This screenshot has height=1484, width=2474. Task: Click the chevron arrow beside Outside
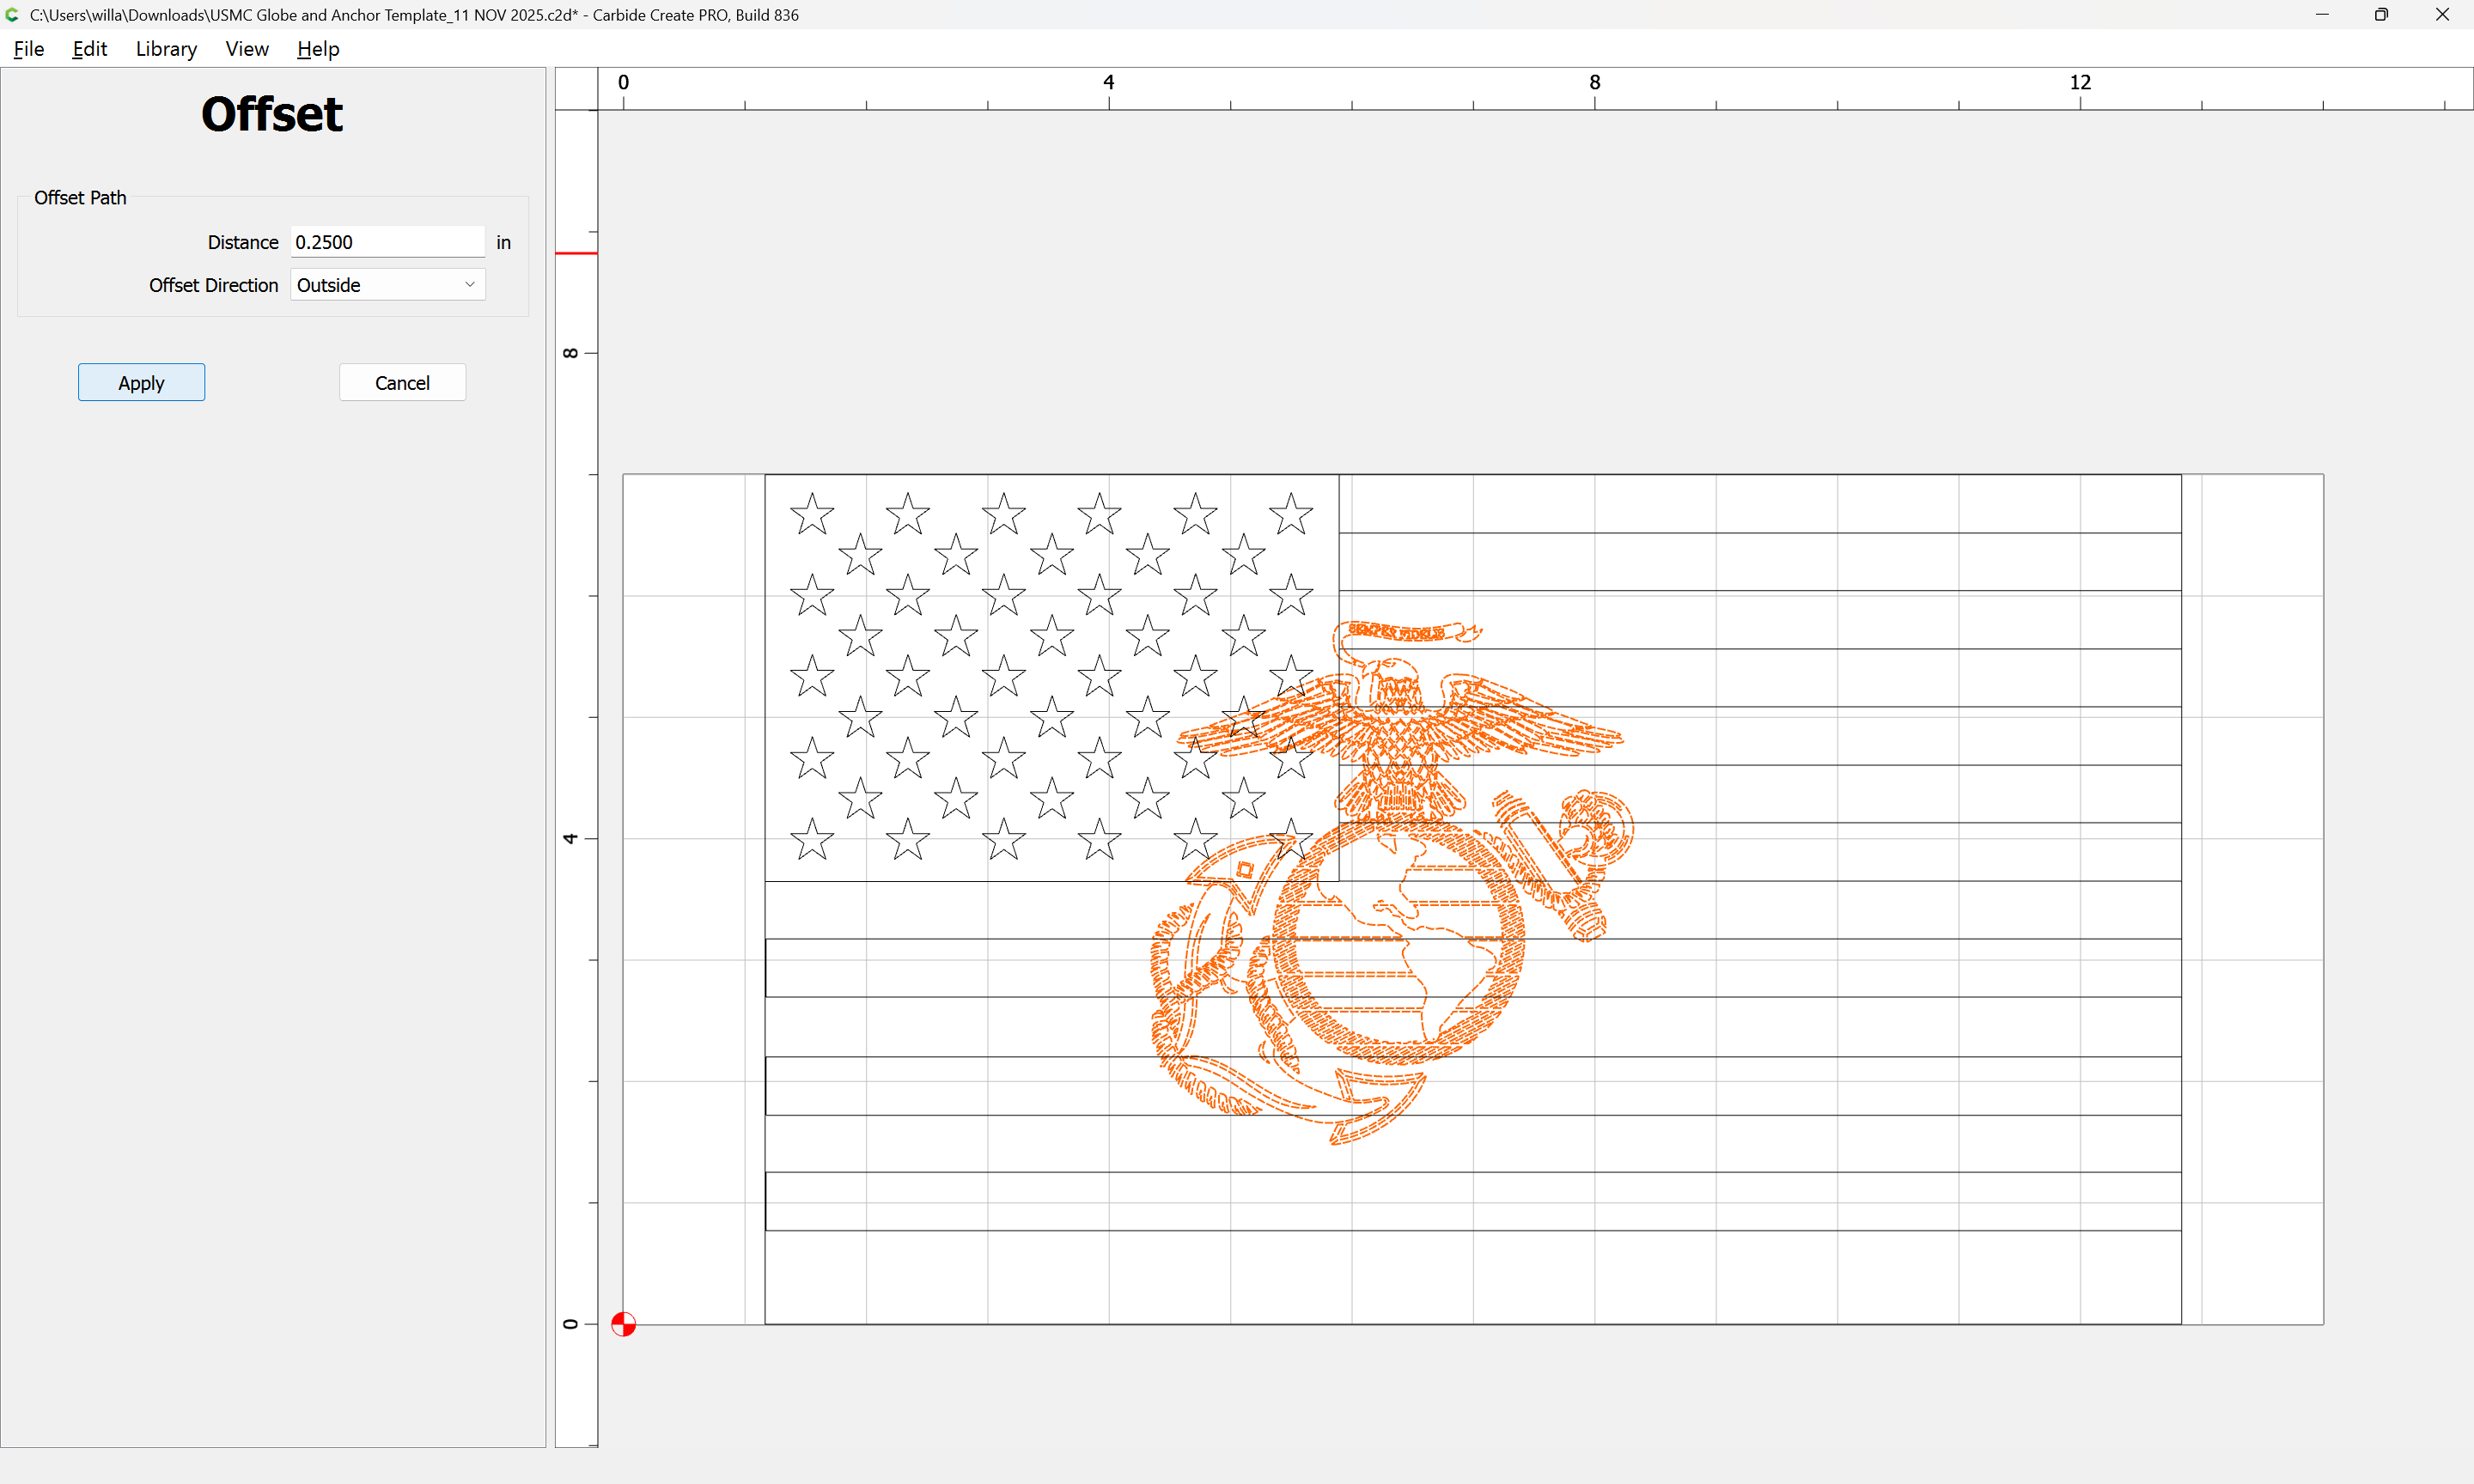point(470,285)
